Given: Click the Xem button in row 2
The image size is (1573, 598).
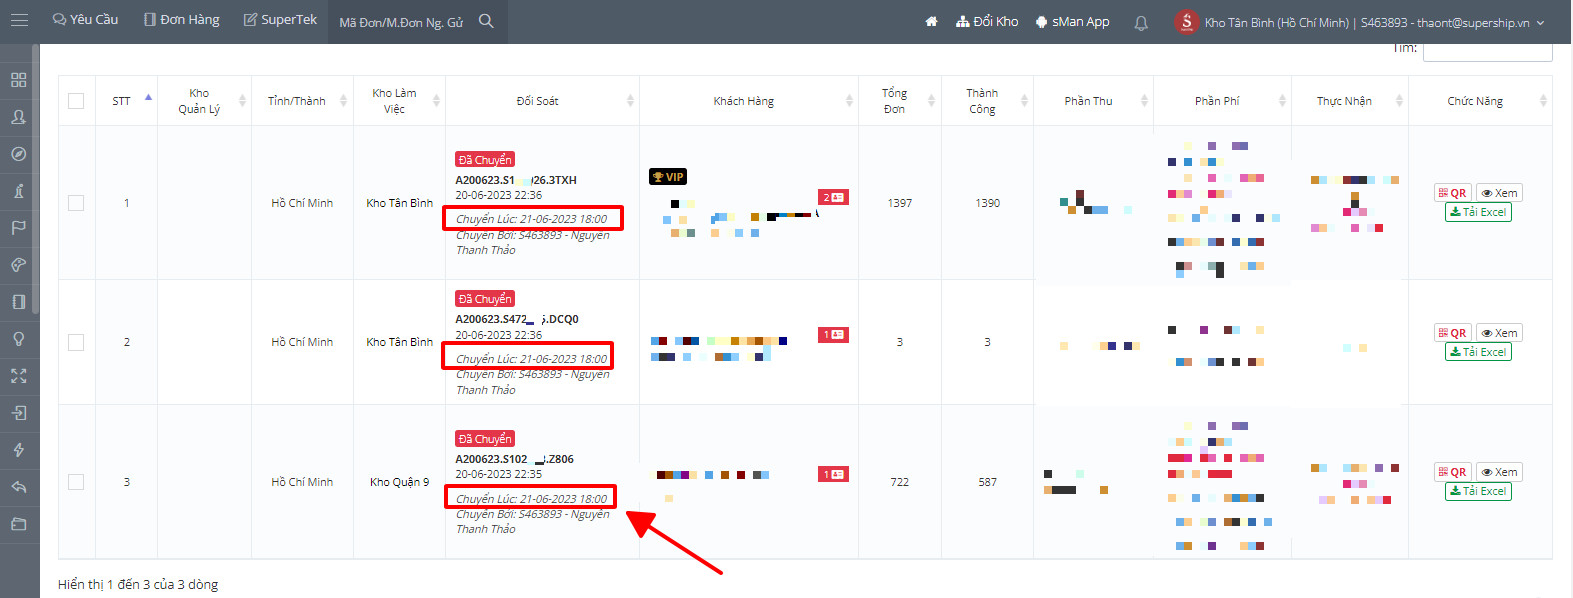Looking at the screenshot, I should pos(1499,333).
